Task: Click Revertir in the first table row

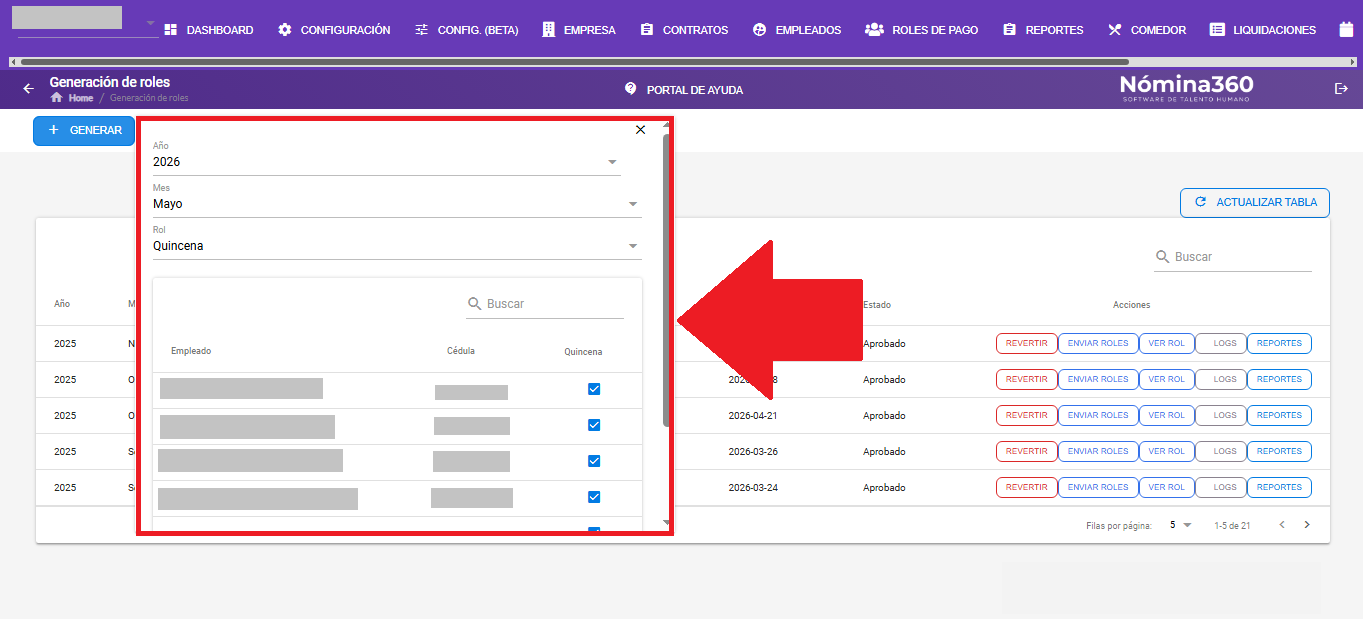Action: click(1026, 343)
